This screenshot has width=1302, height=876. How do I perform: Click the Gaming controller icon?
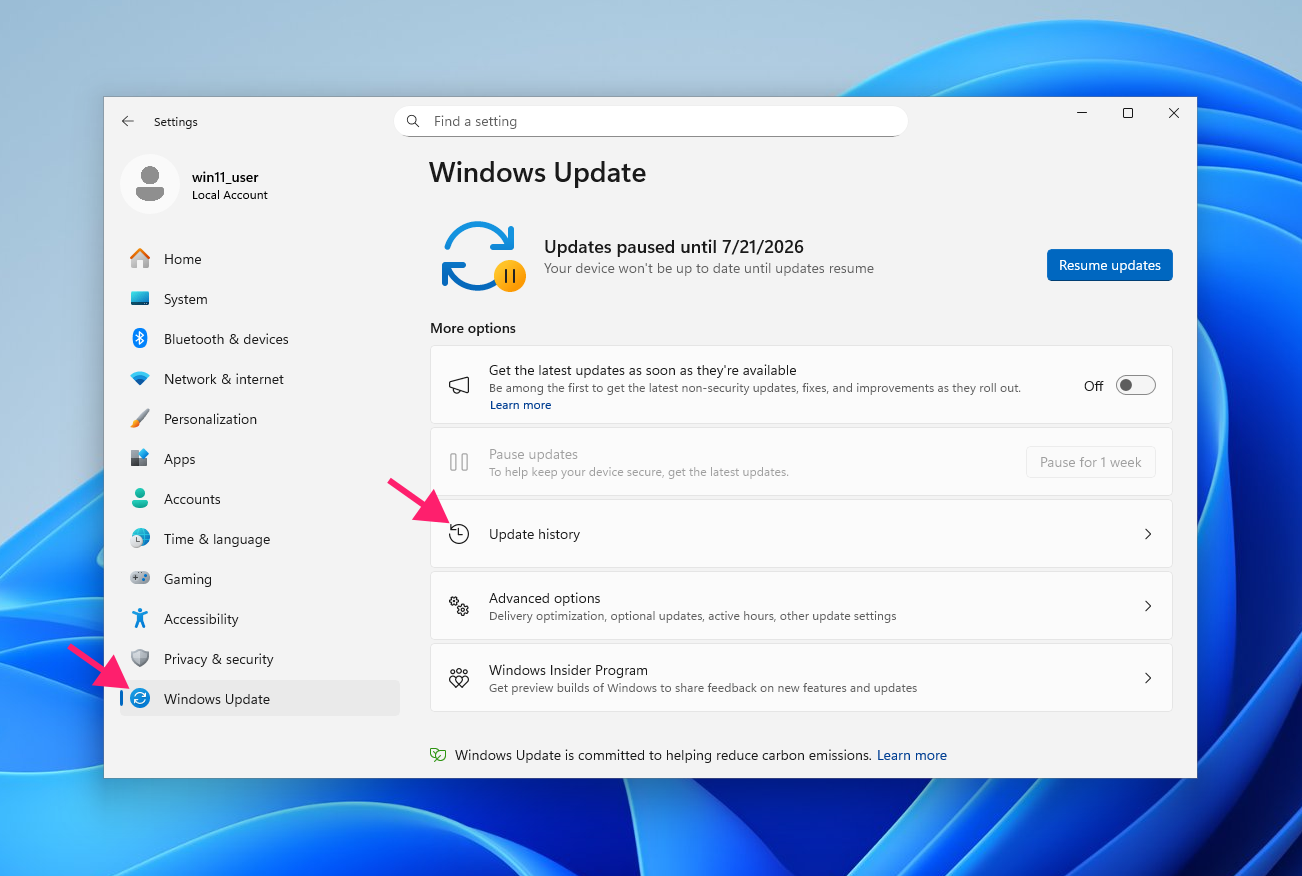click(140, 578)
